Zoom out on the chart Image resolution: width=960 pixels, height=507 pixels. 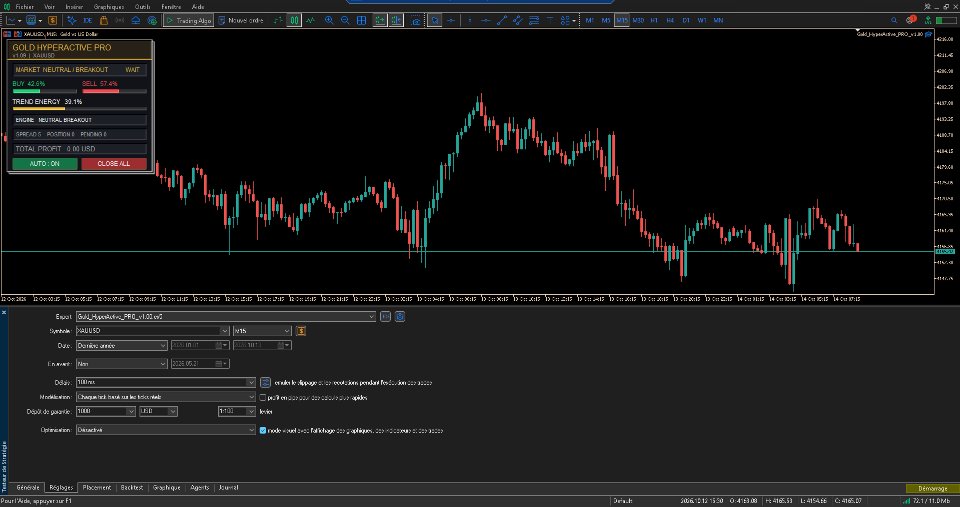345,20
